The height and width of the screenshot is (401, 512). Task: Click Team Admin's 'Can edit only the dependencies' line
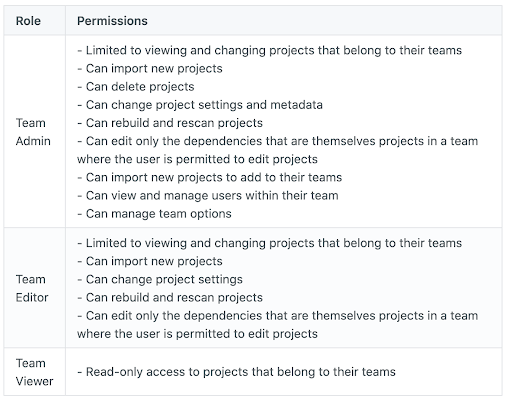[278, 150]
